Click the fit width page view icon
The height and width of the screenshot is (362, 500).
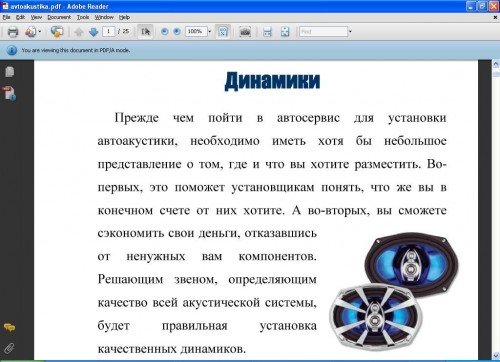(x=267, y=32)
